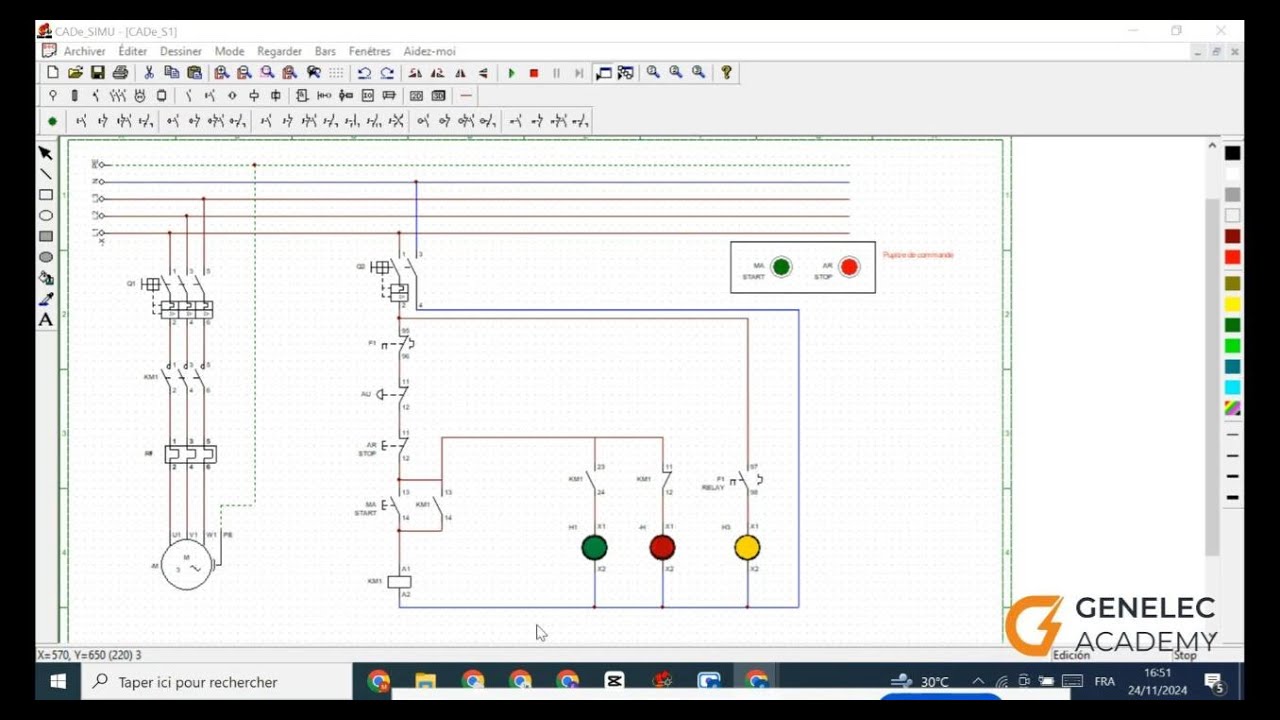1280x720 pixels.
Task: Open the notification center icon in the taskbar
Action: pos(1214,682)
